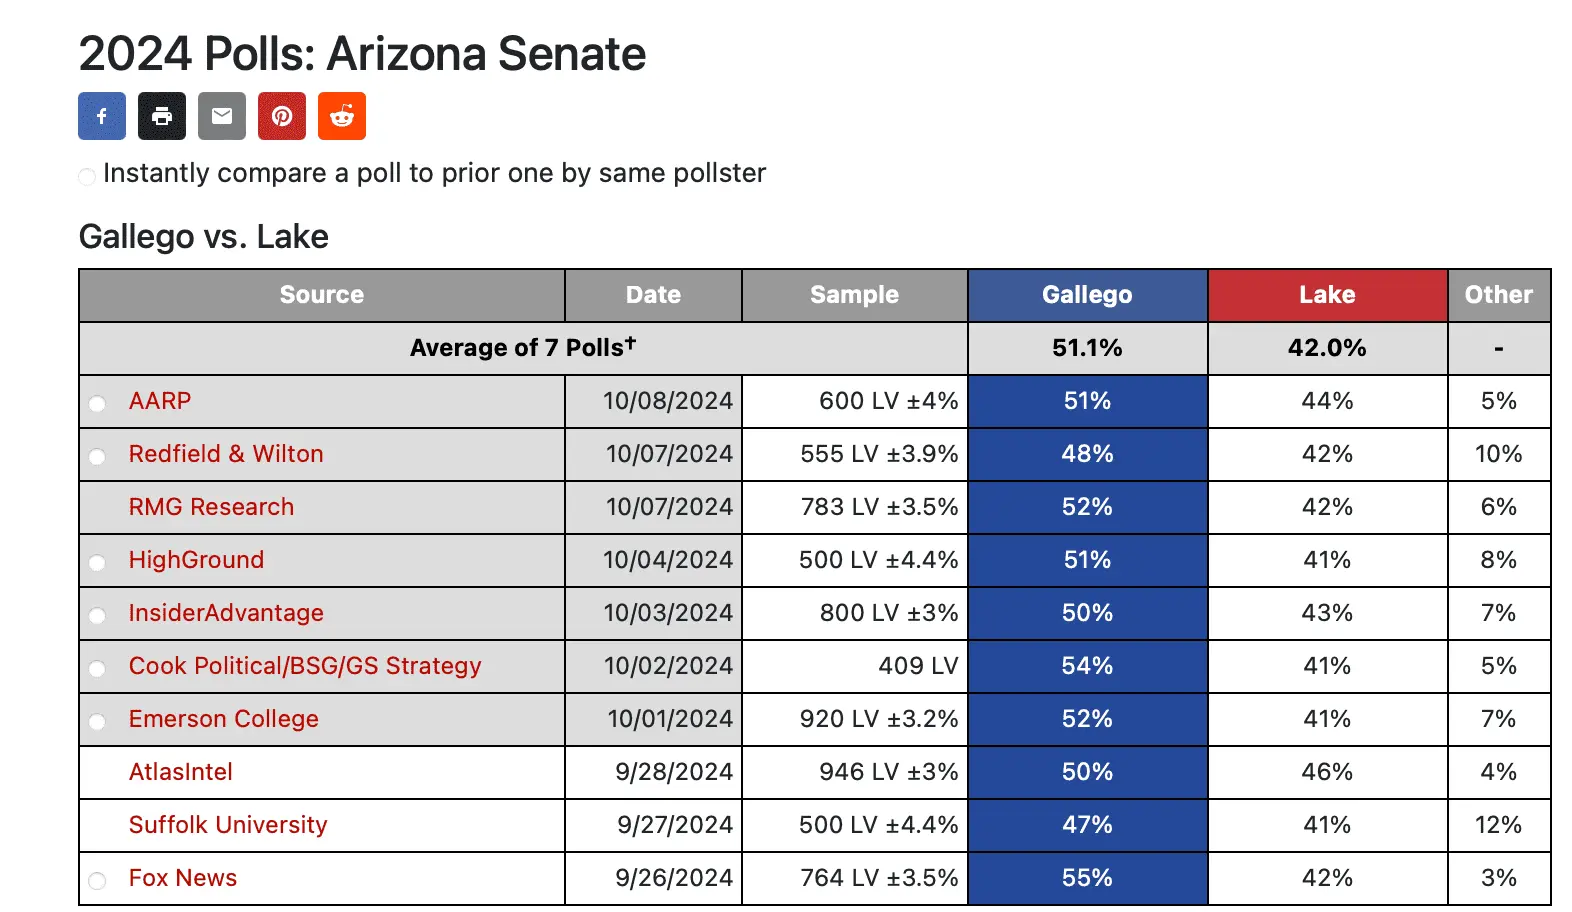Open the Suffolk University poll link

pos(228,825)
